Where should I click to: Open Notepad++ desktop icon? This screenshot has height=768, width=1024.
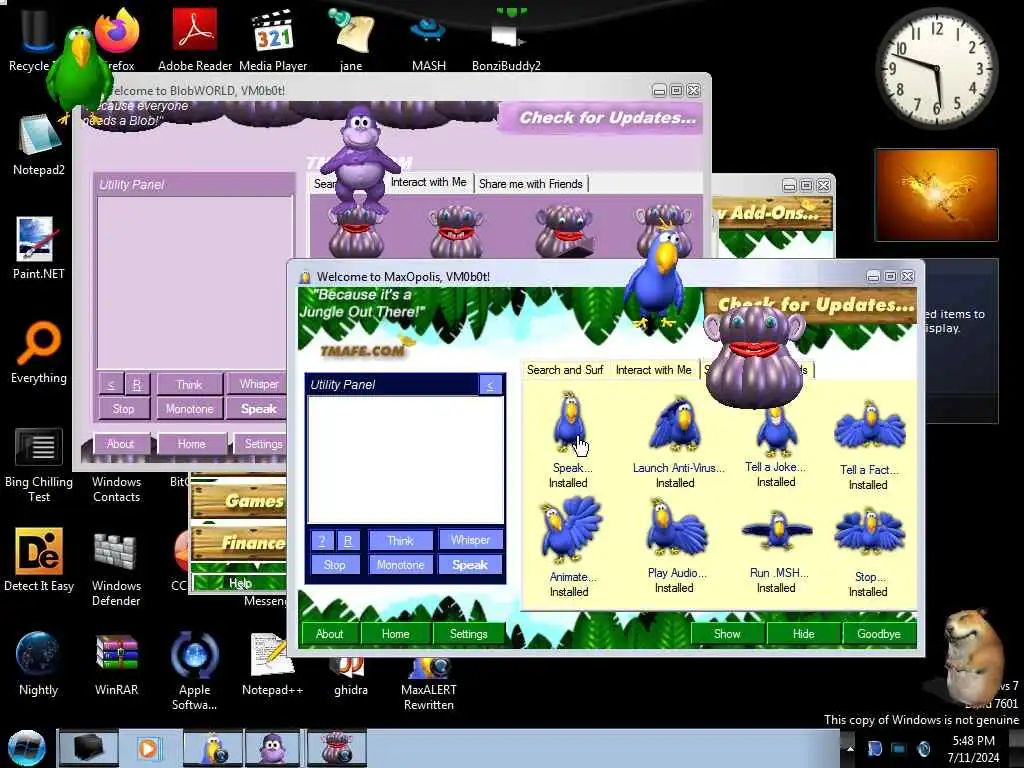[272, 664]
